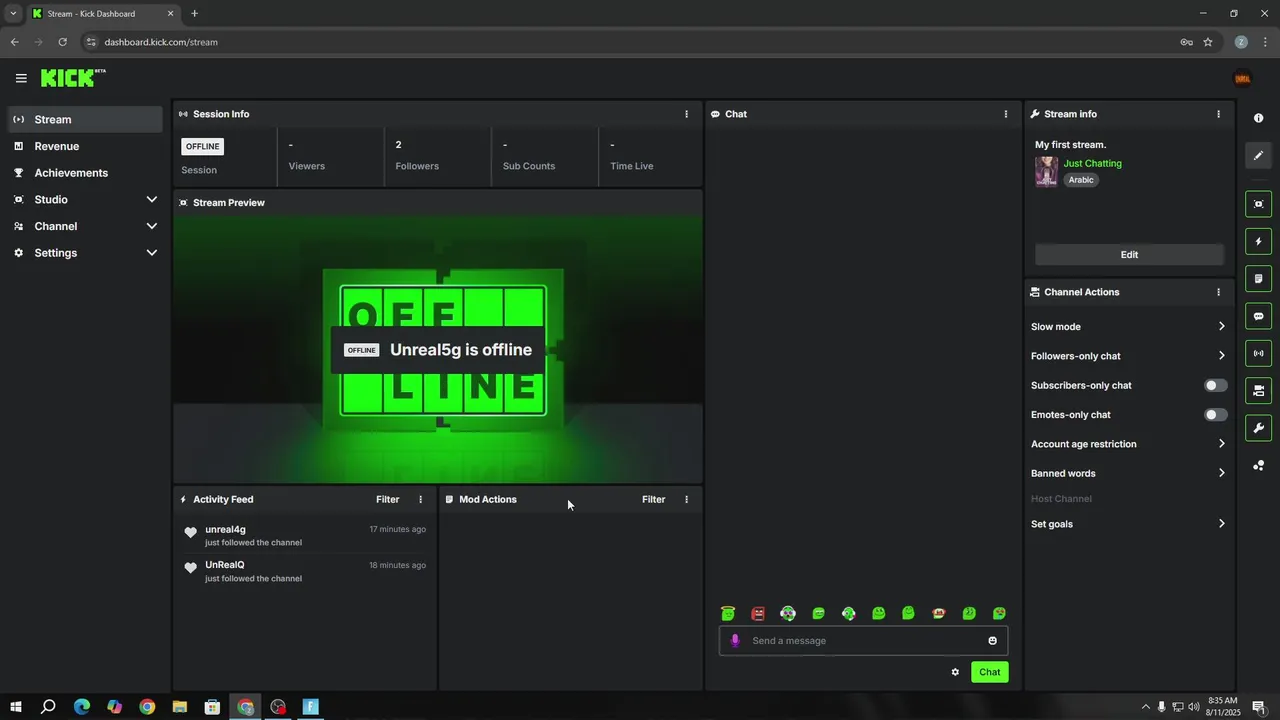Toggle Stream Preview widget via focus icon
1280x720 pixels.
pyautogui.click(x=1258, y=204)
